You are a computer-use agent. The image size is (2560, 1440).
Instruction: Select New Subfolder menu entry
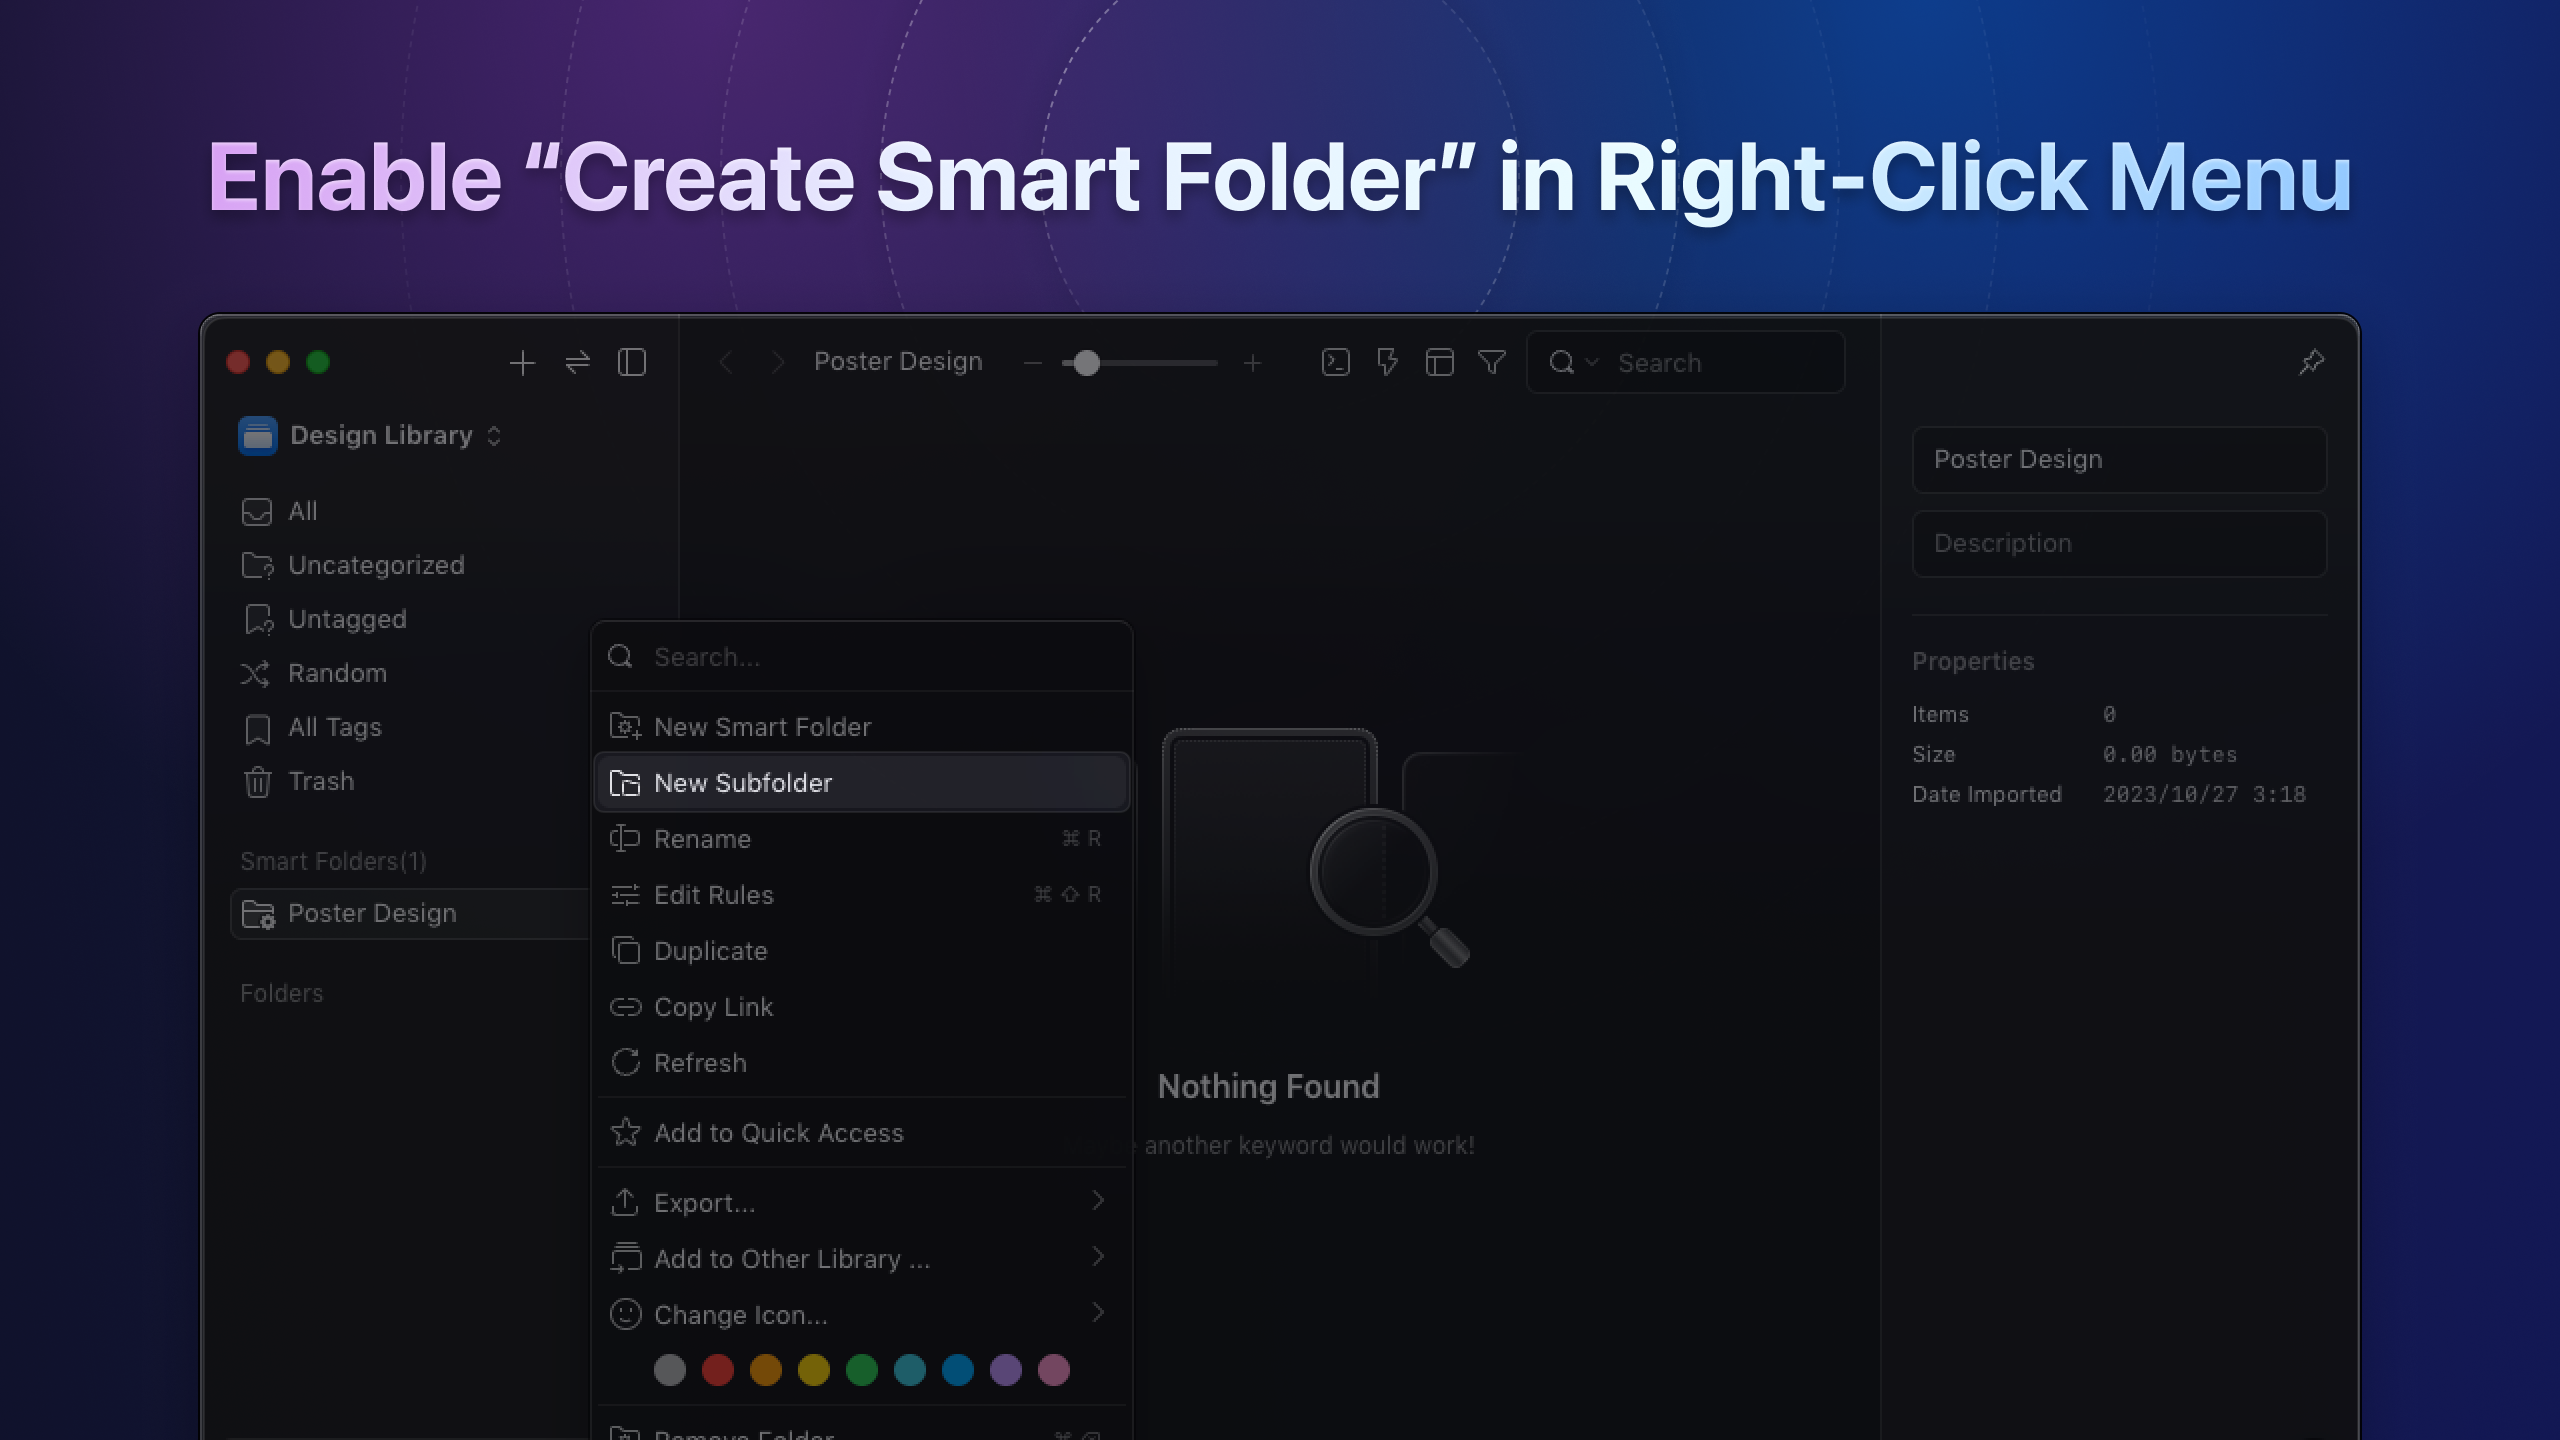(x=742, y=783)
